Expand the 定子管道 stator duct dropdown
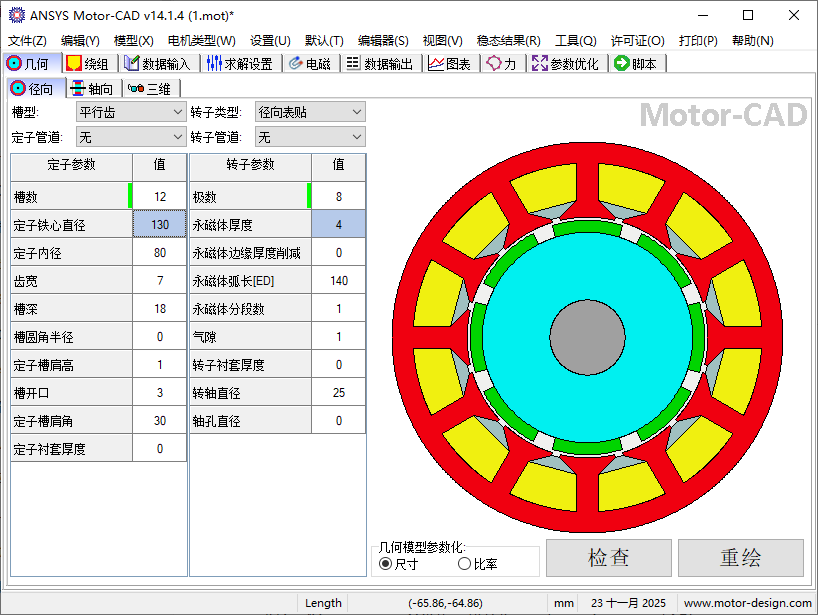Viewport: 818px width, 615px height. [131, 137]
